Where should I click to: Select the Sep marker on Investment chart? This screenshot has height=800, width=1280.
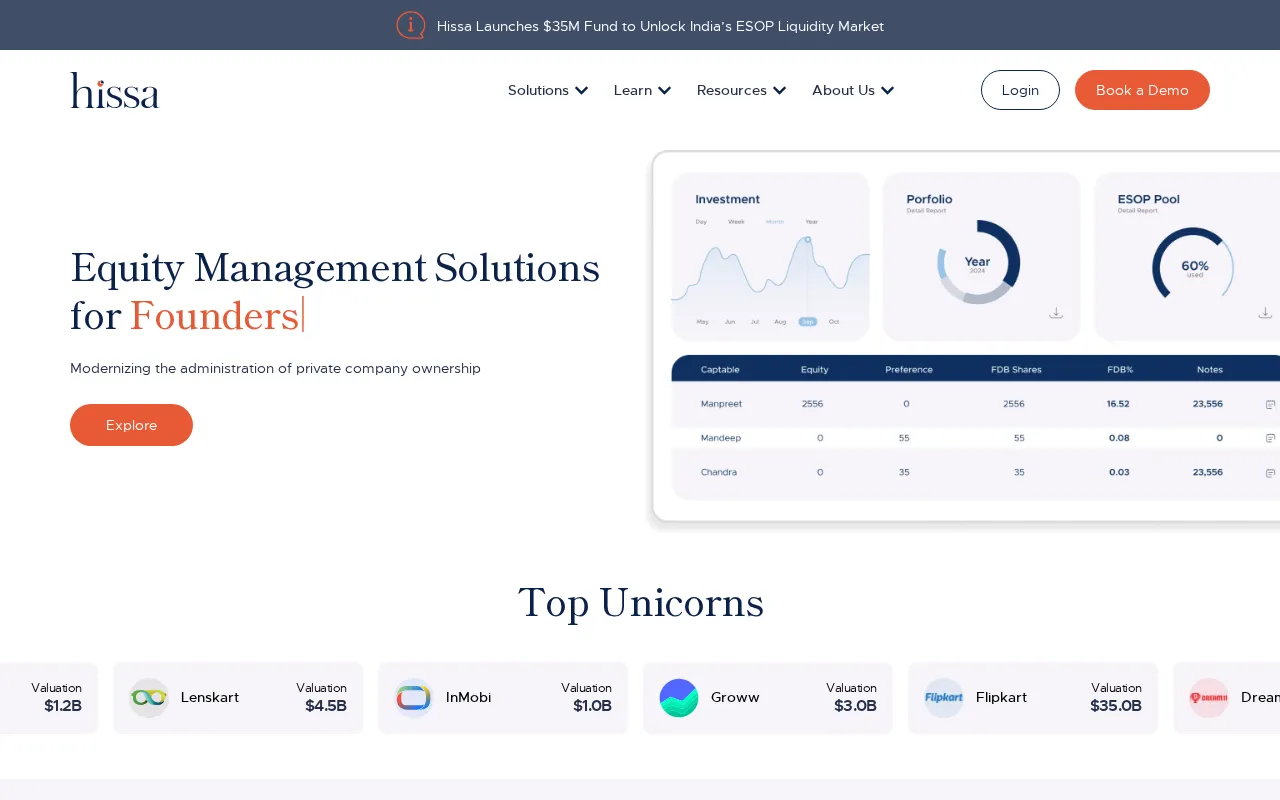pos(807,322)
